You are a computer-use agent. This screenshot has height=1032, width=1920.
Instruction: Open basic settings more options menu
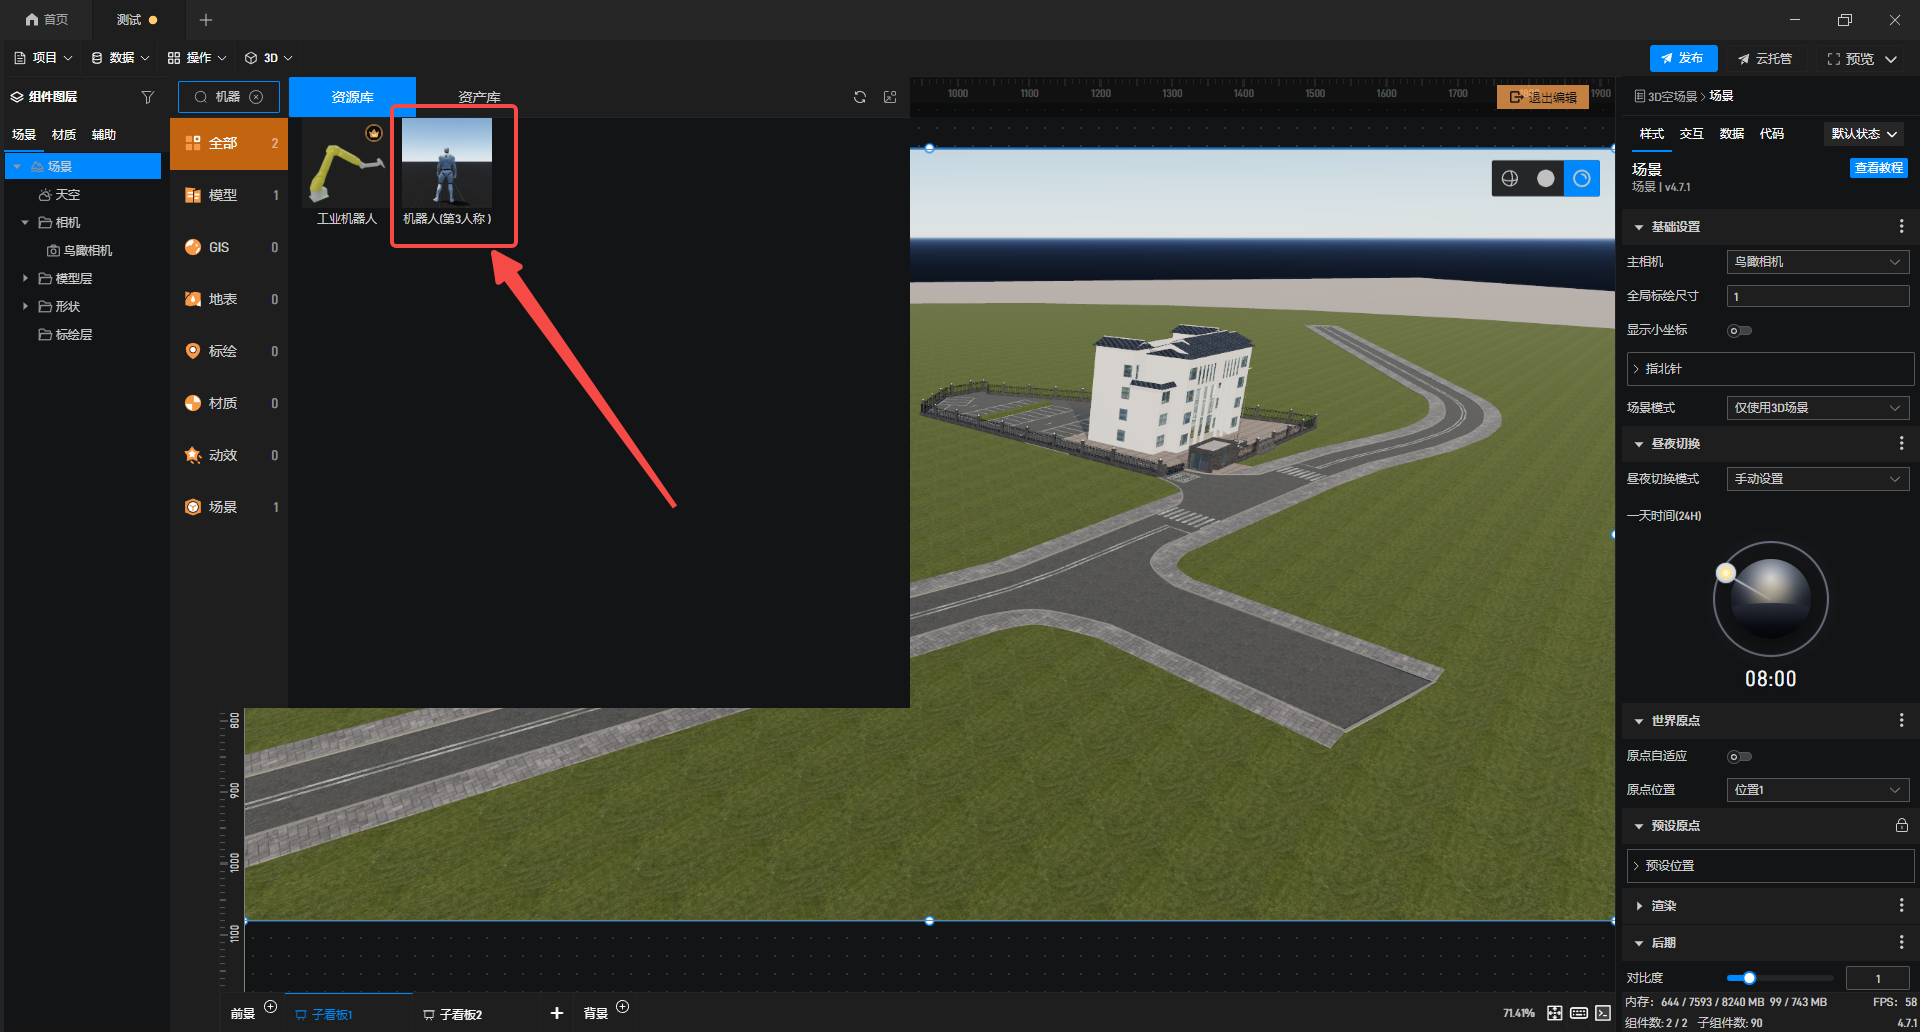coord(1901,227)
